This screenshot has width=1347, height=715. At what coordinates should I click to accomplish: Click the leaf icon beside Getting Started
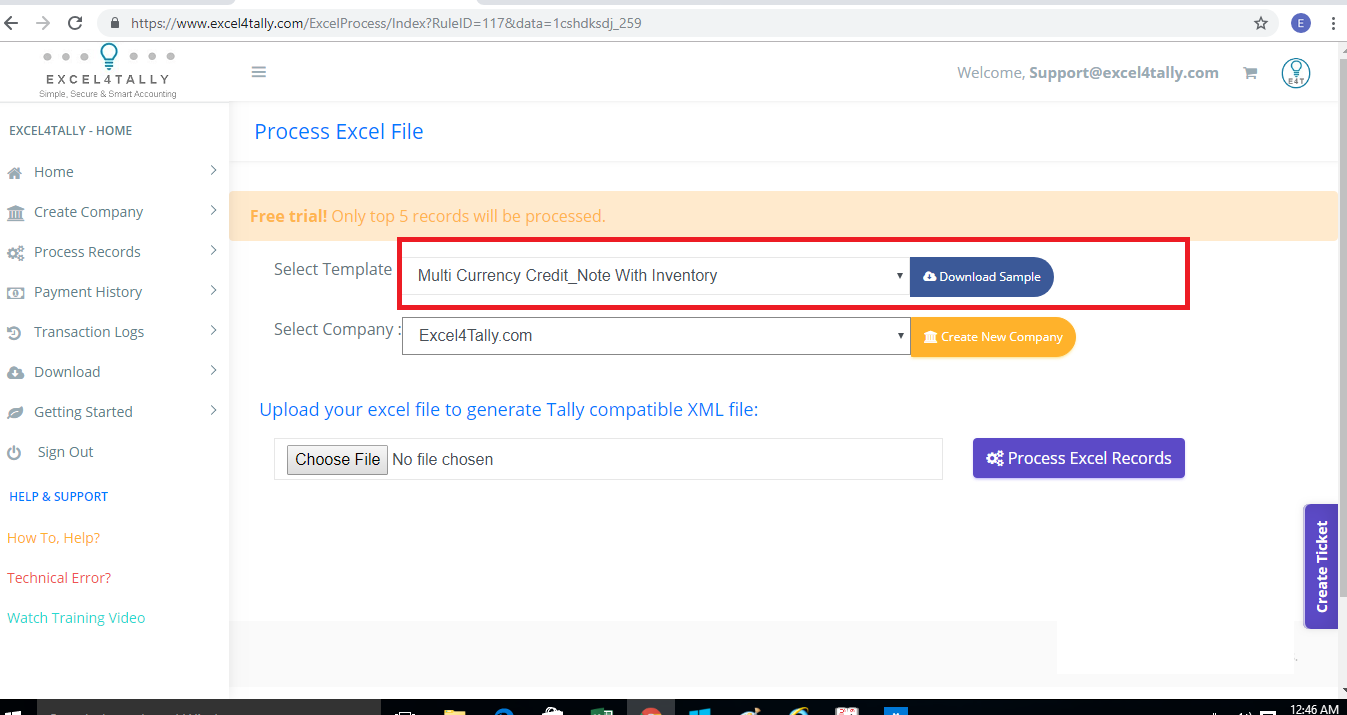pyautogui.click(x=15, y=413)
